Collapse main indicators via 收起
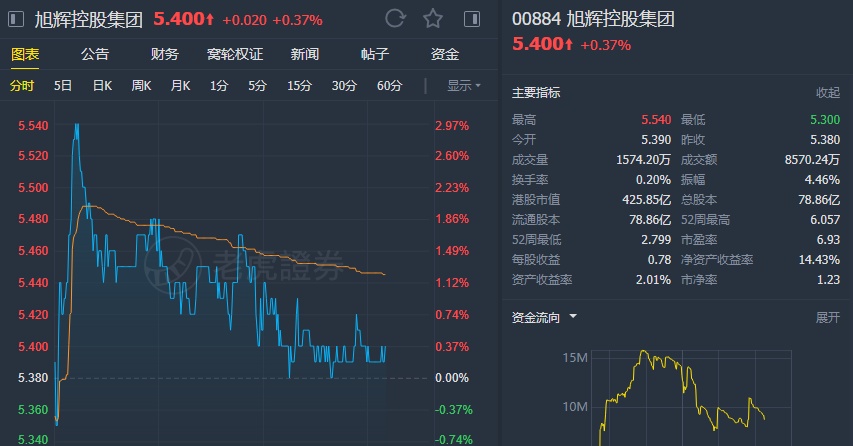This screenshot has width=853, height=446. coord(828,93)
